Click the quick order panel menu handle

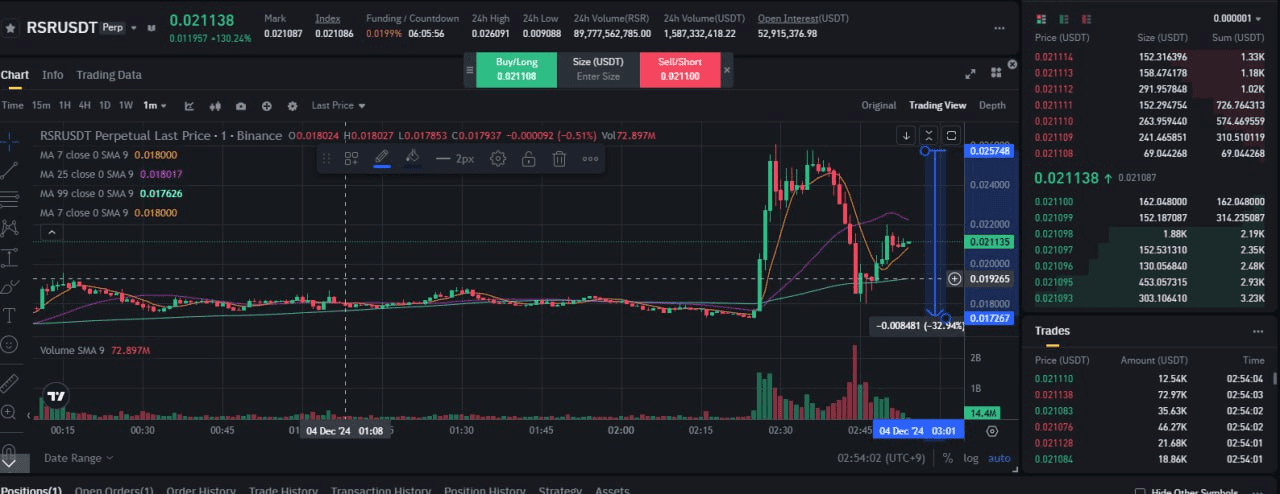[468, 70]
